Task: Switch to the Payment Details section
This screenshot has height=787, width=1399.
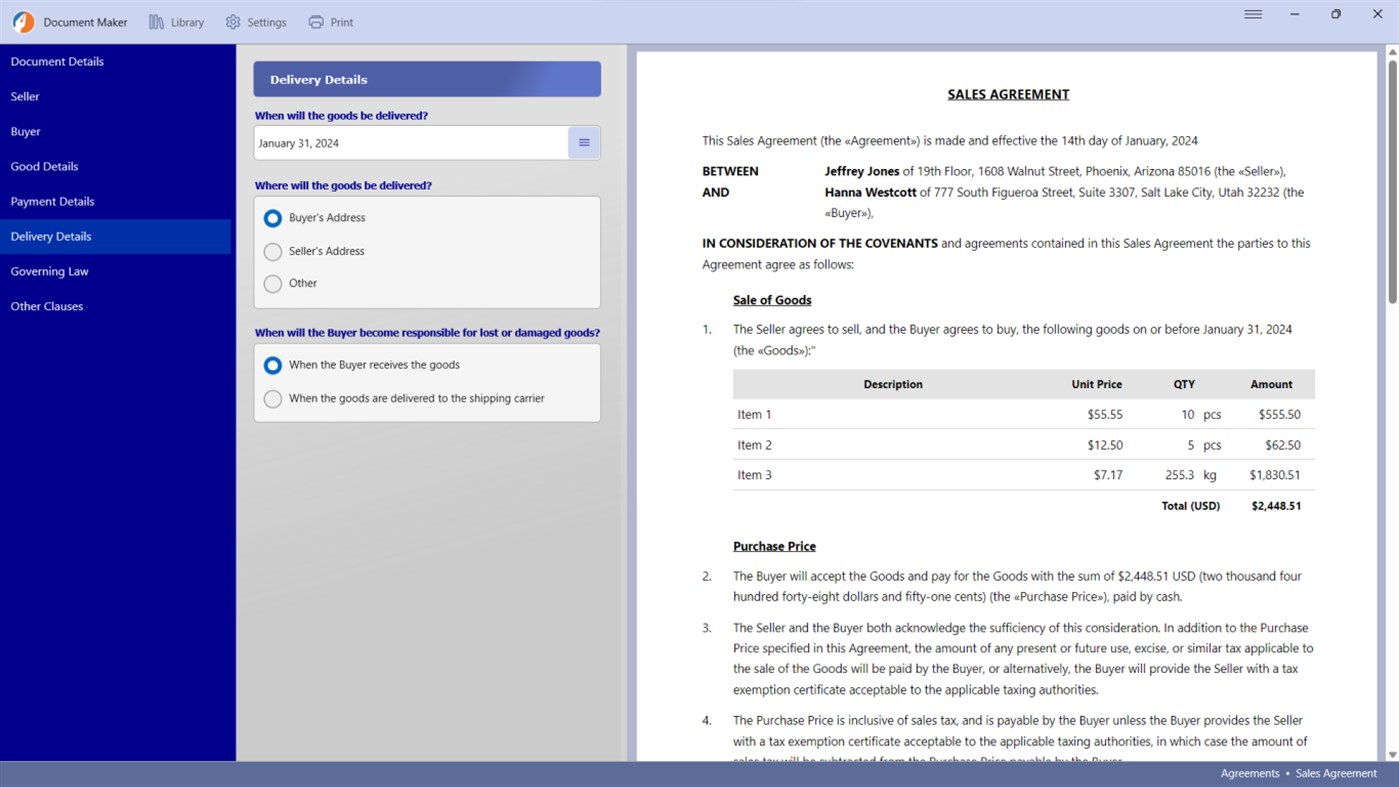Action: [52, 201]
